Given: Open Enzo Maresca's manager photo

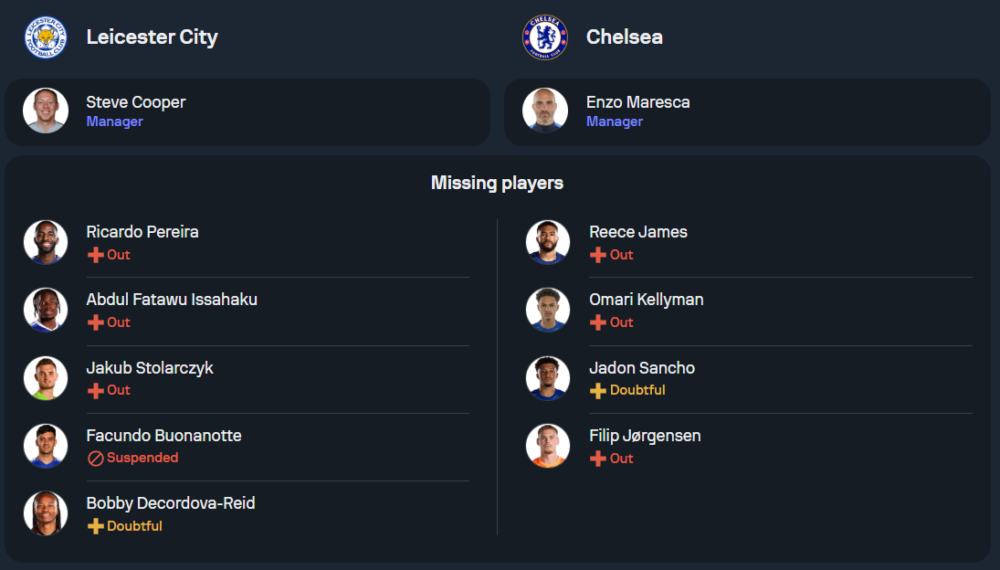Looking at the screenshot, I should tap(546, 111).
